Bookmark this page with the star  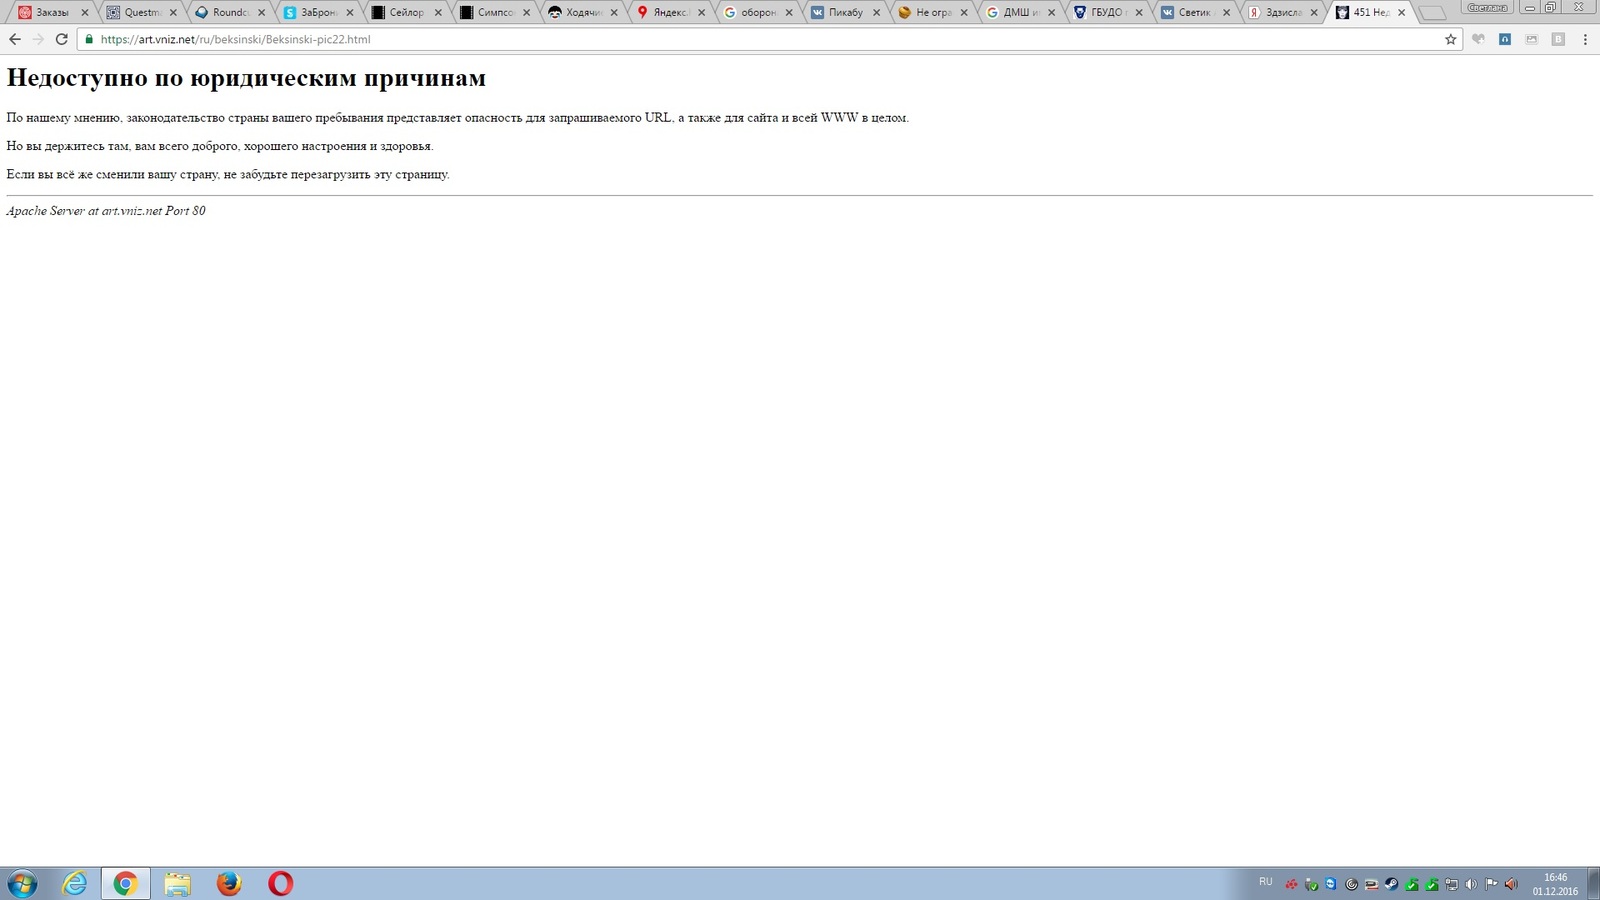click(1451, 39)
